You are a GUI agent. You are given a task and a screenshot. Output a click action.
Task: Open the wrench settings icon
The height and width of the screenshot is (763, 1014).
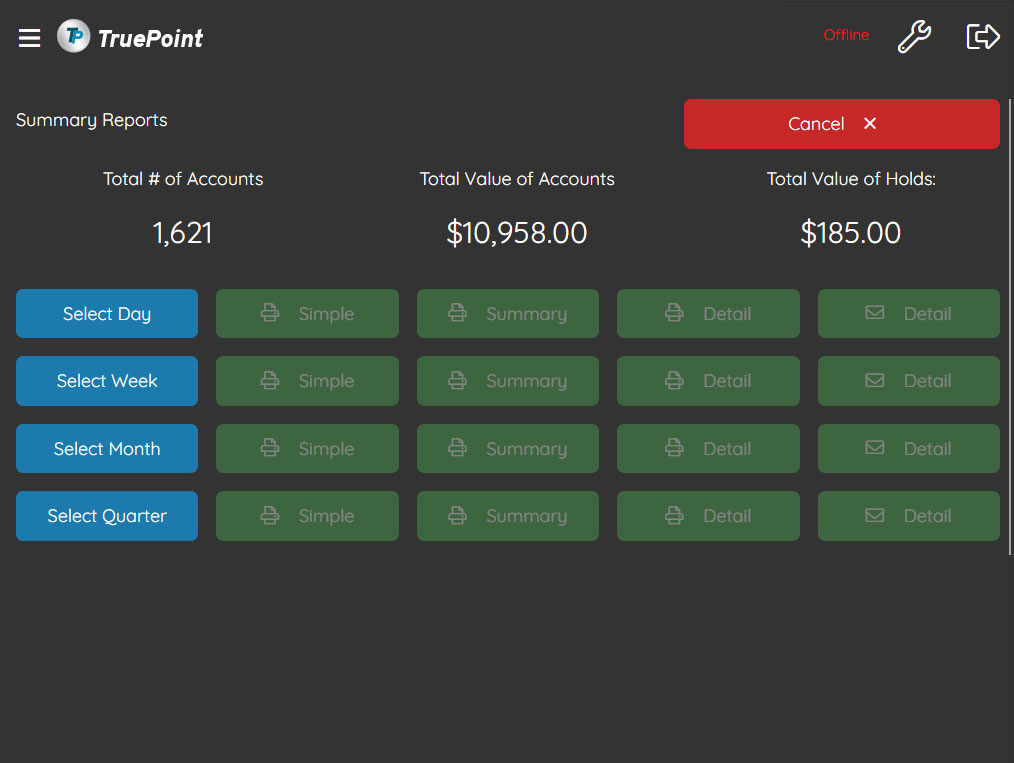pos(914,37)
